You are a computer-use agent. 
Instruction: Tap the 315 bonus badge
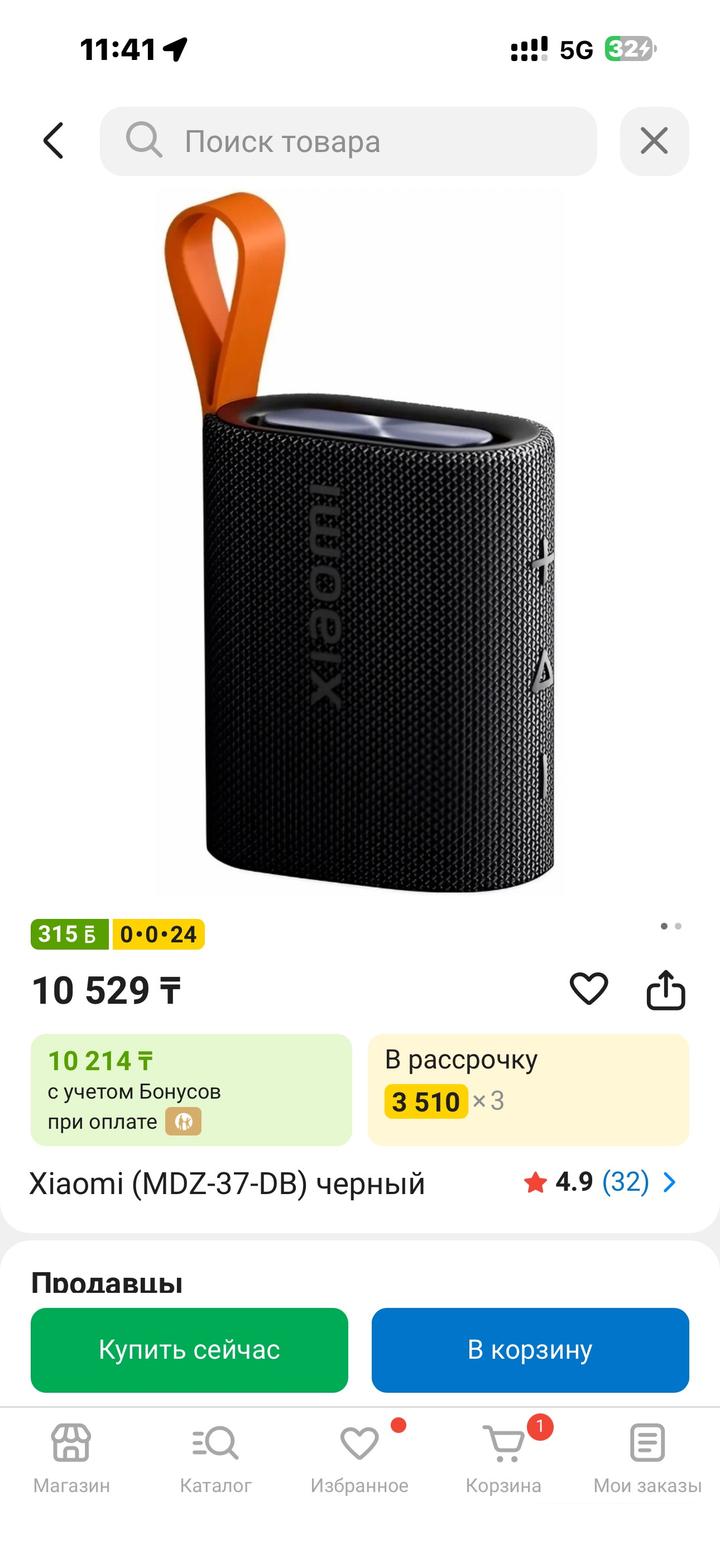click(69, 934)
